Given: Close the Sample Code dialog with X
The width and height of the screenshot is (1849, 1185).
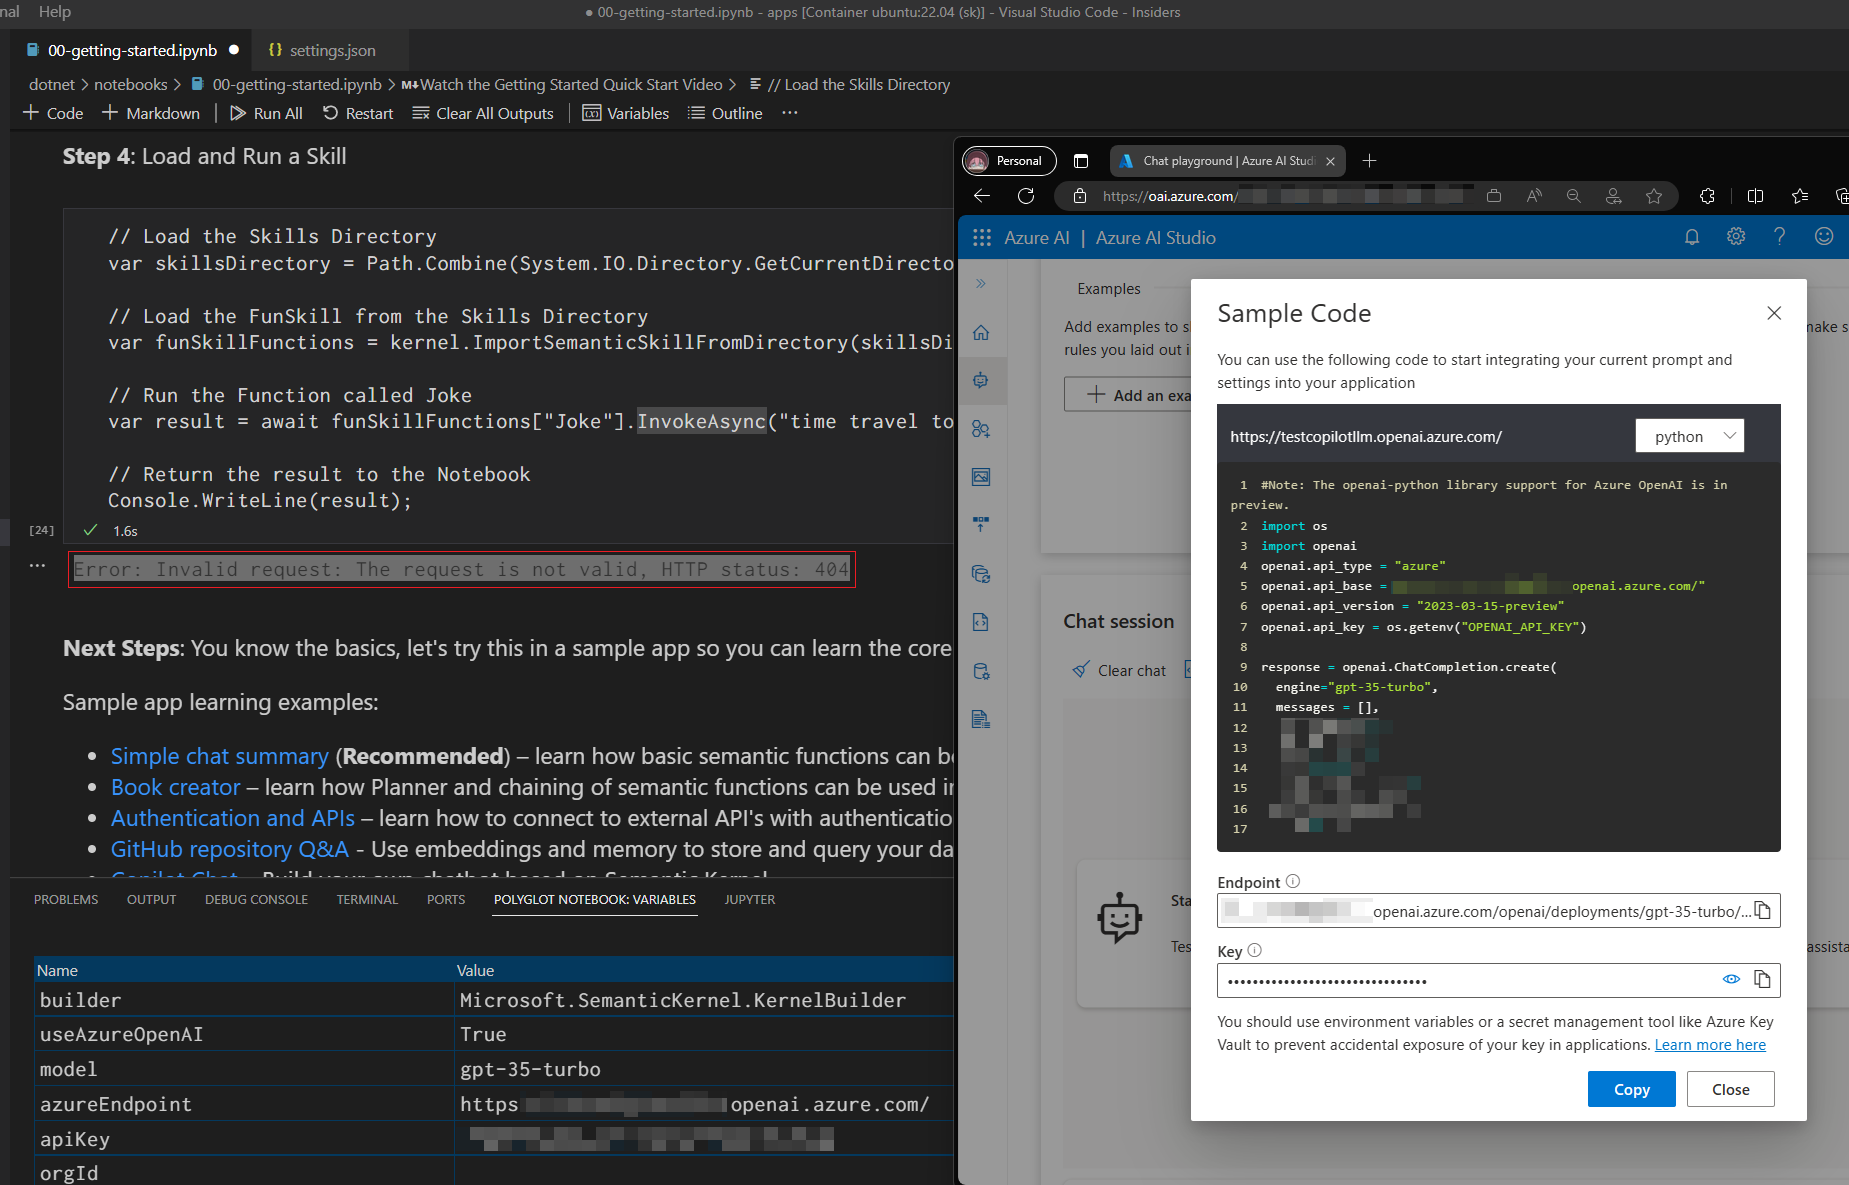Looking at the screenshot, I should [1774, 313].
